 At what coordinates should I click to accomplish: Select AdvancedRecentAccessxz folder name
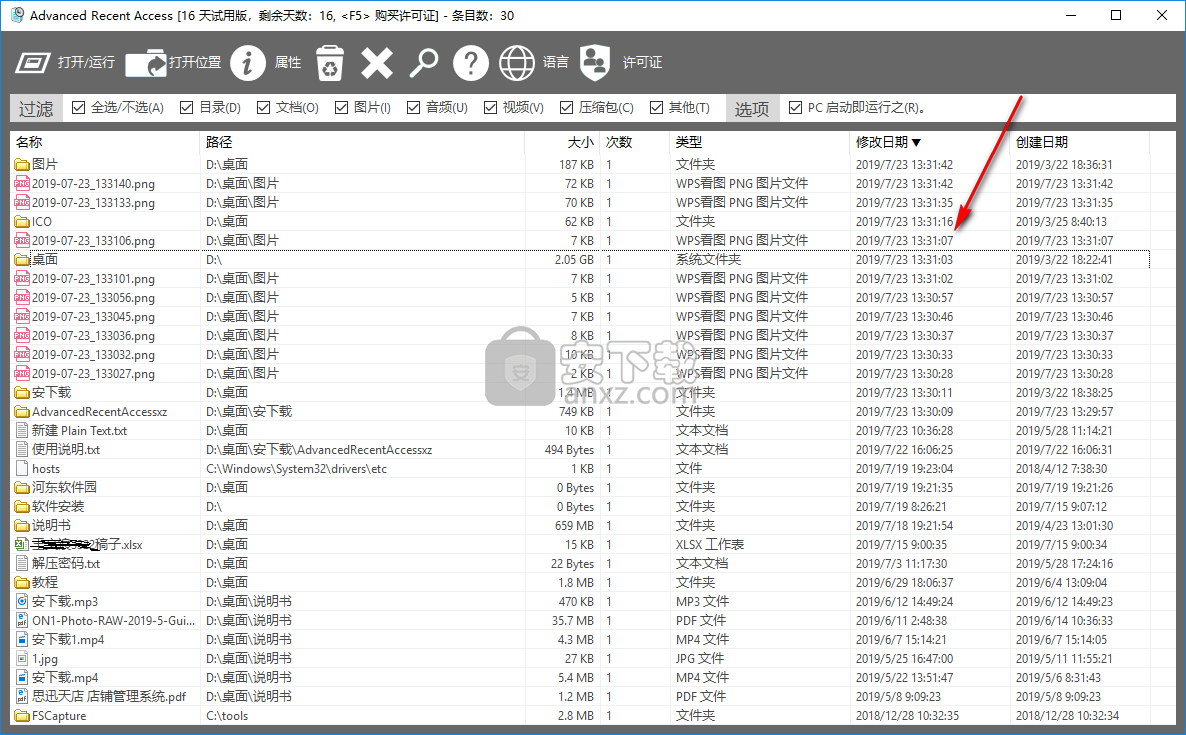click(99, 411)
